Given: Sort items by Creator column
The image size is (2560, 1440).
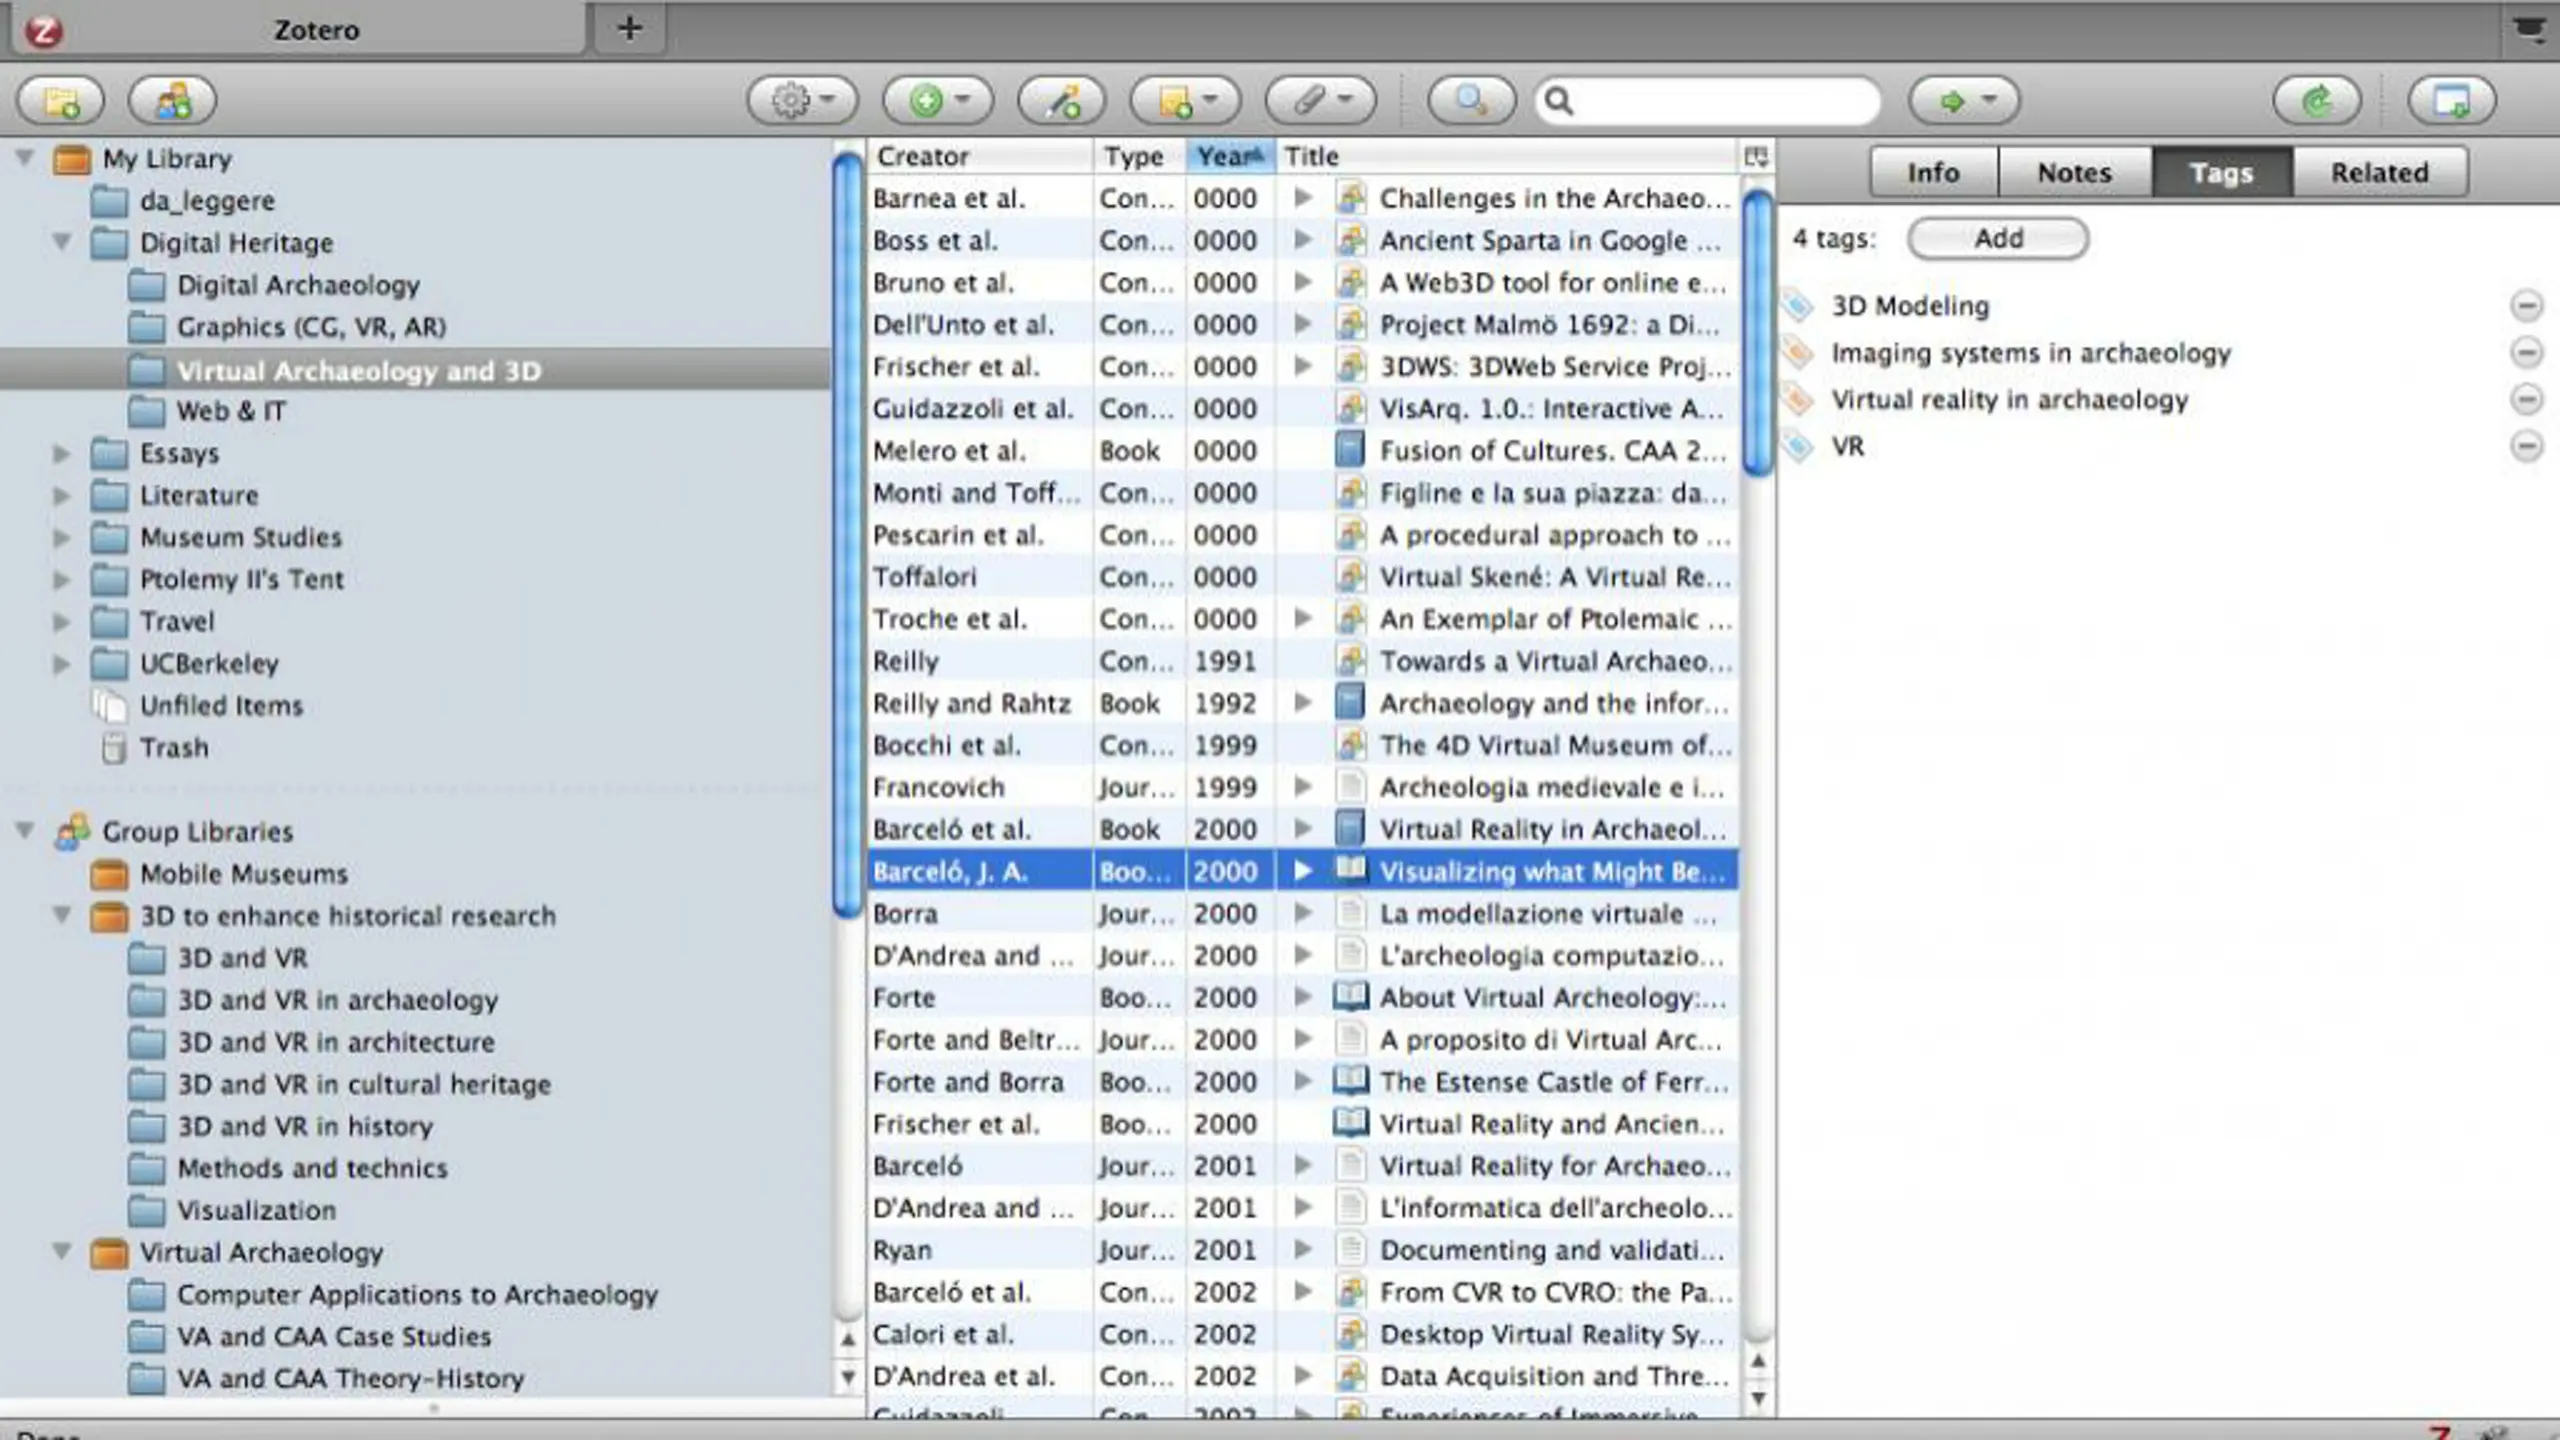Looking at the screenshot, I should pos(980,157).
